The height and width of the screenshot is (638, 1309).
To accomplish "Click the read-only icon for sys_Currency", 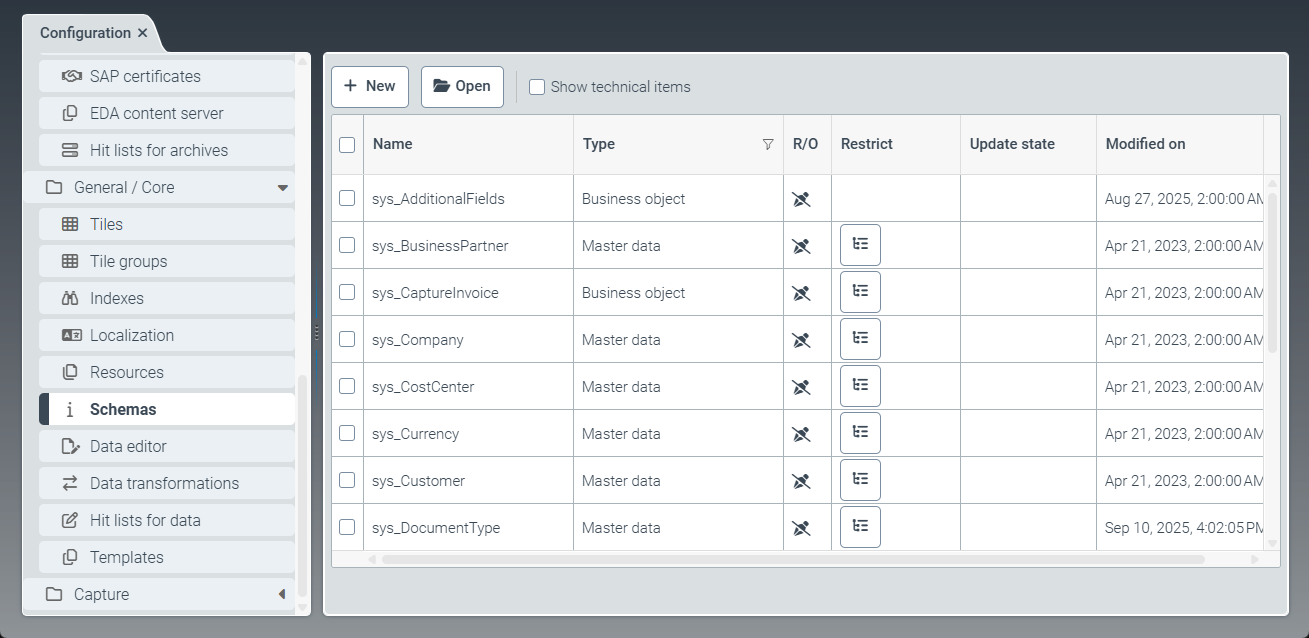I will (800, 434).
